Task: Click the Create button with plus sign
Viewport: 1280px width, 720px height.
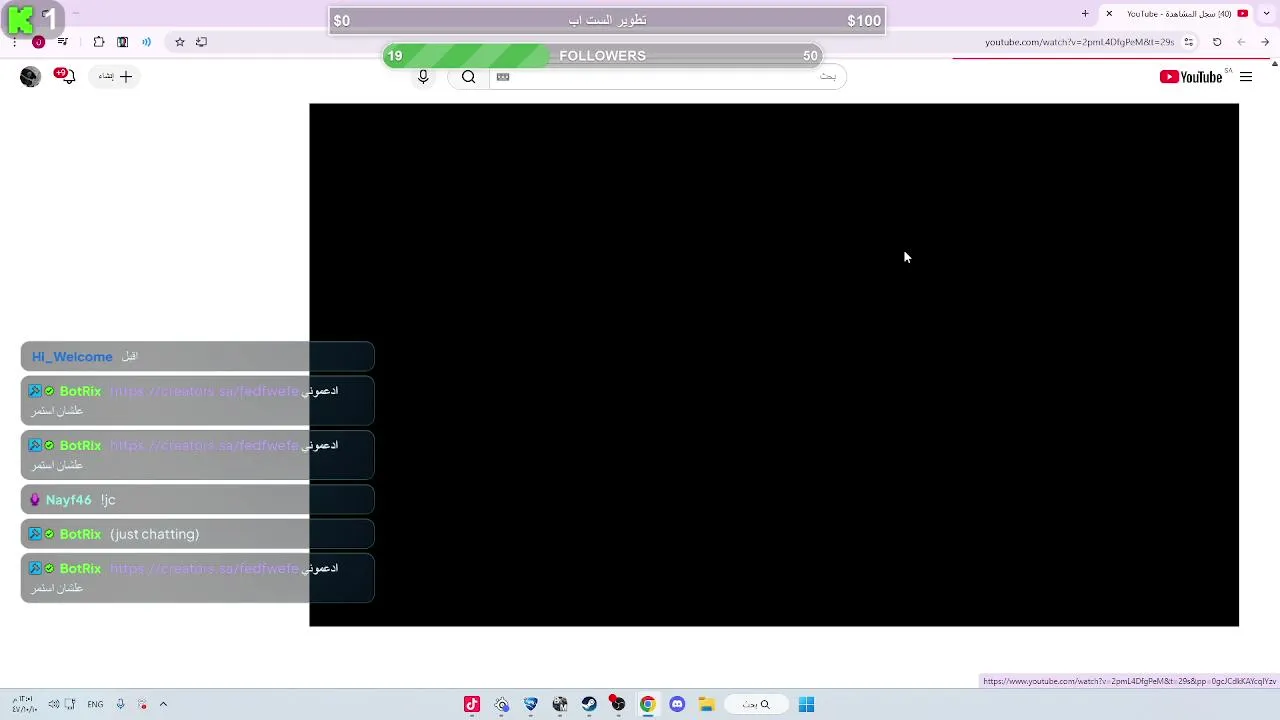Action: point(116,76)
